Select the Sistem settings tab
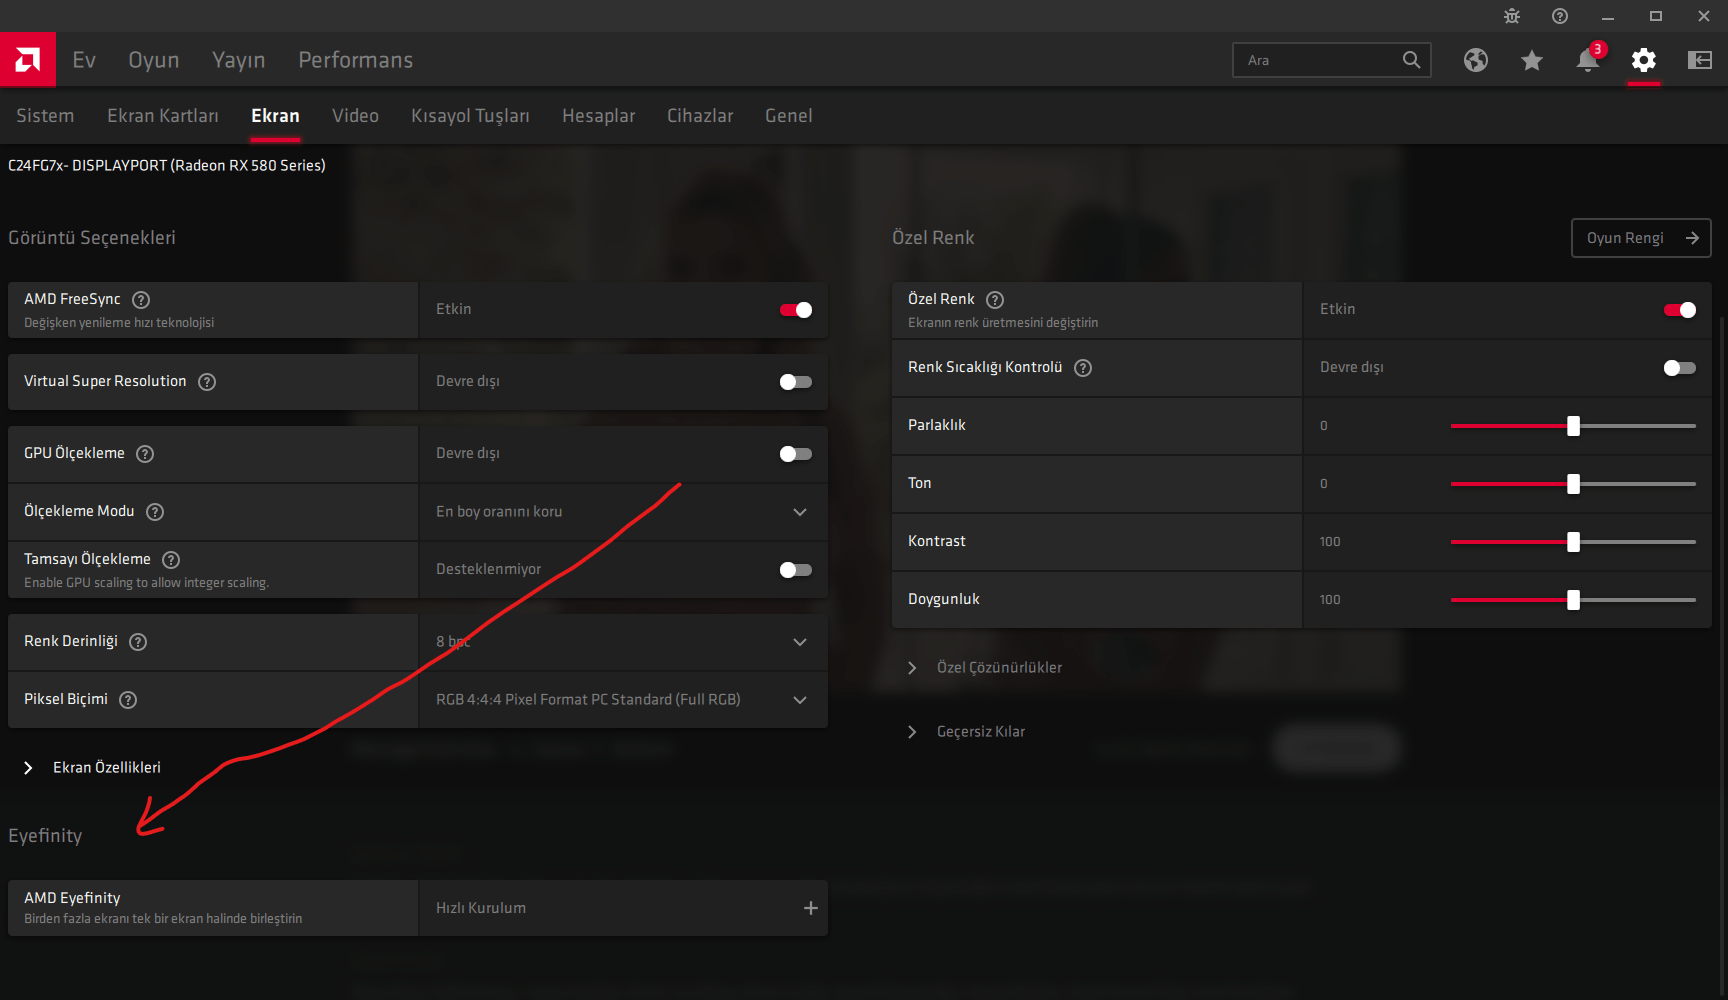 click(45, 116)
